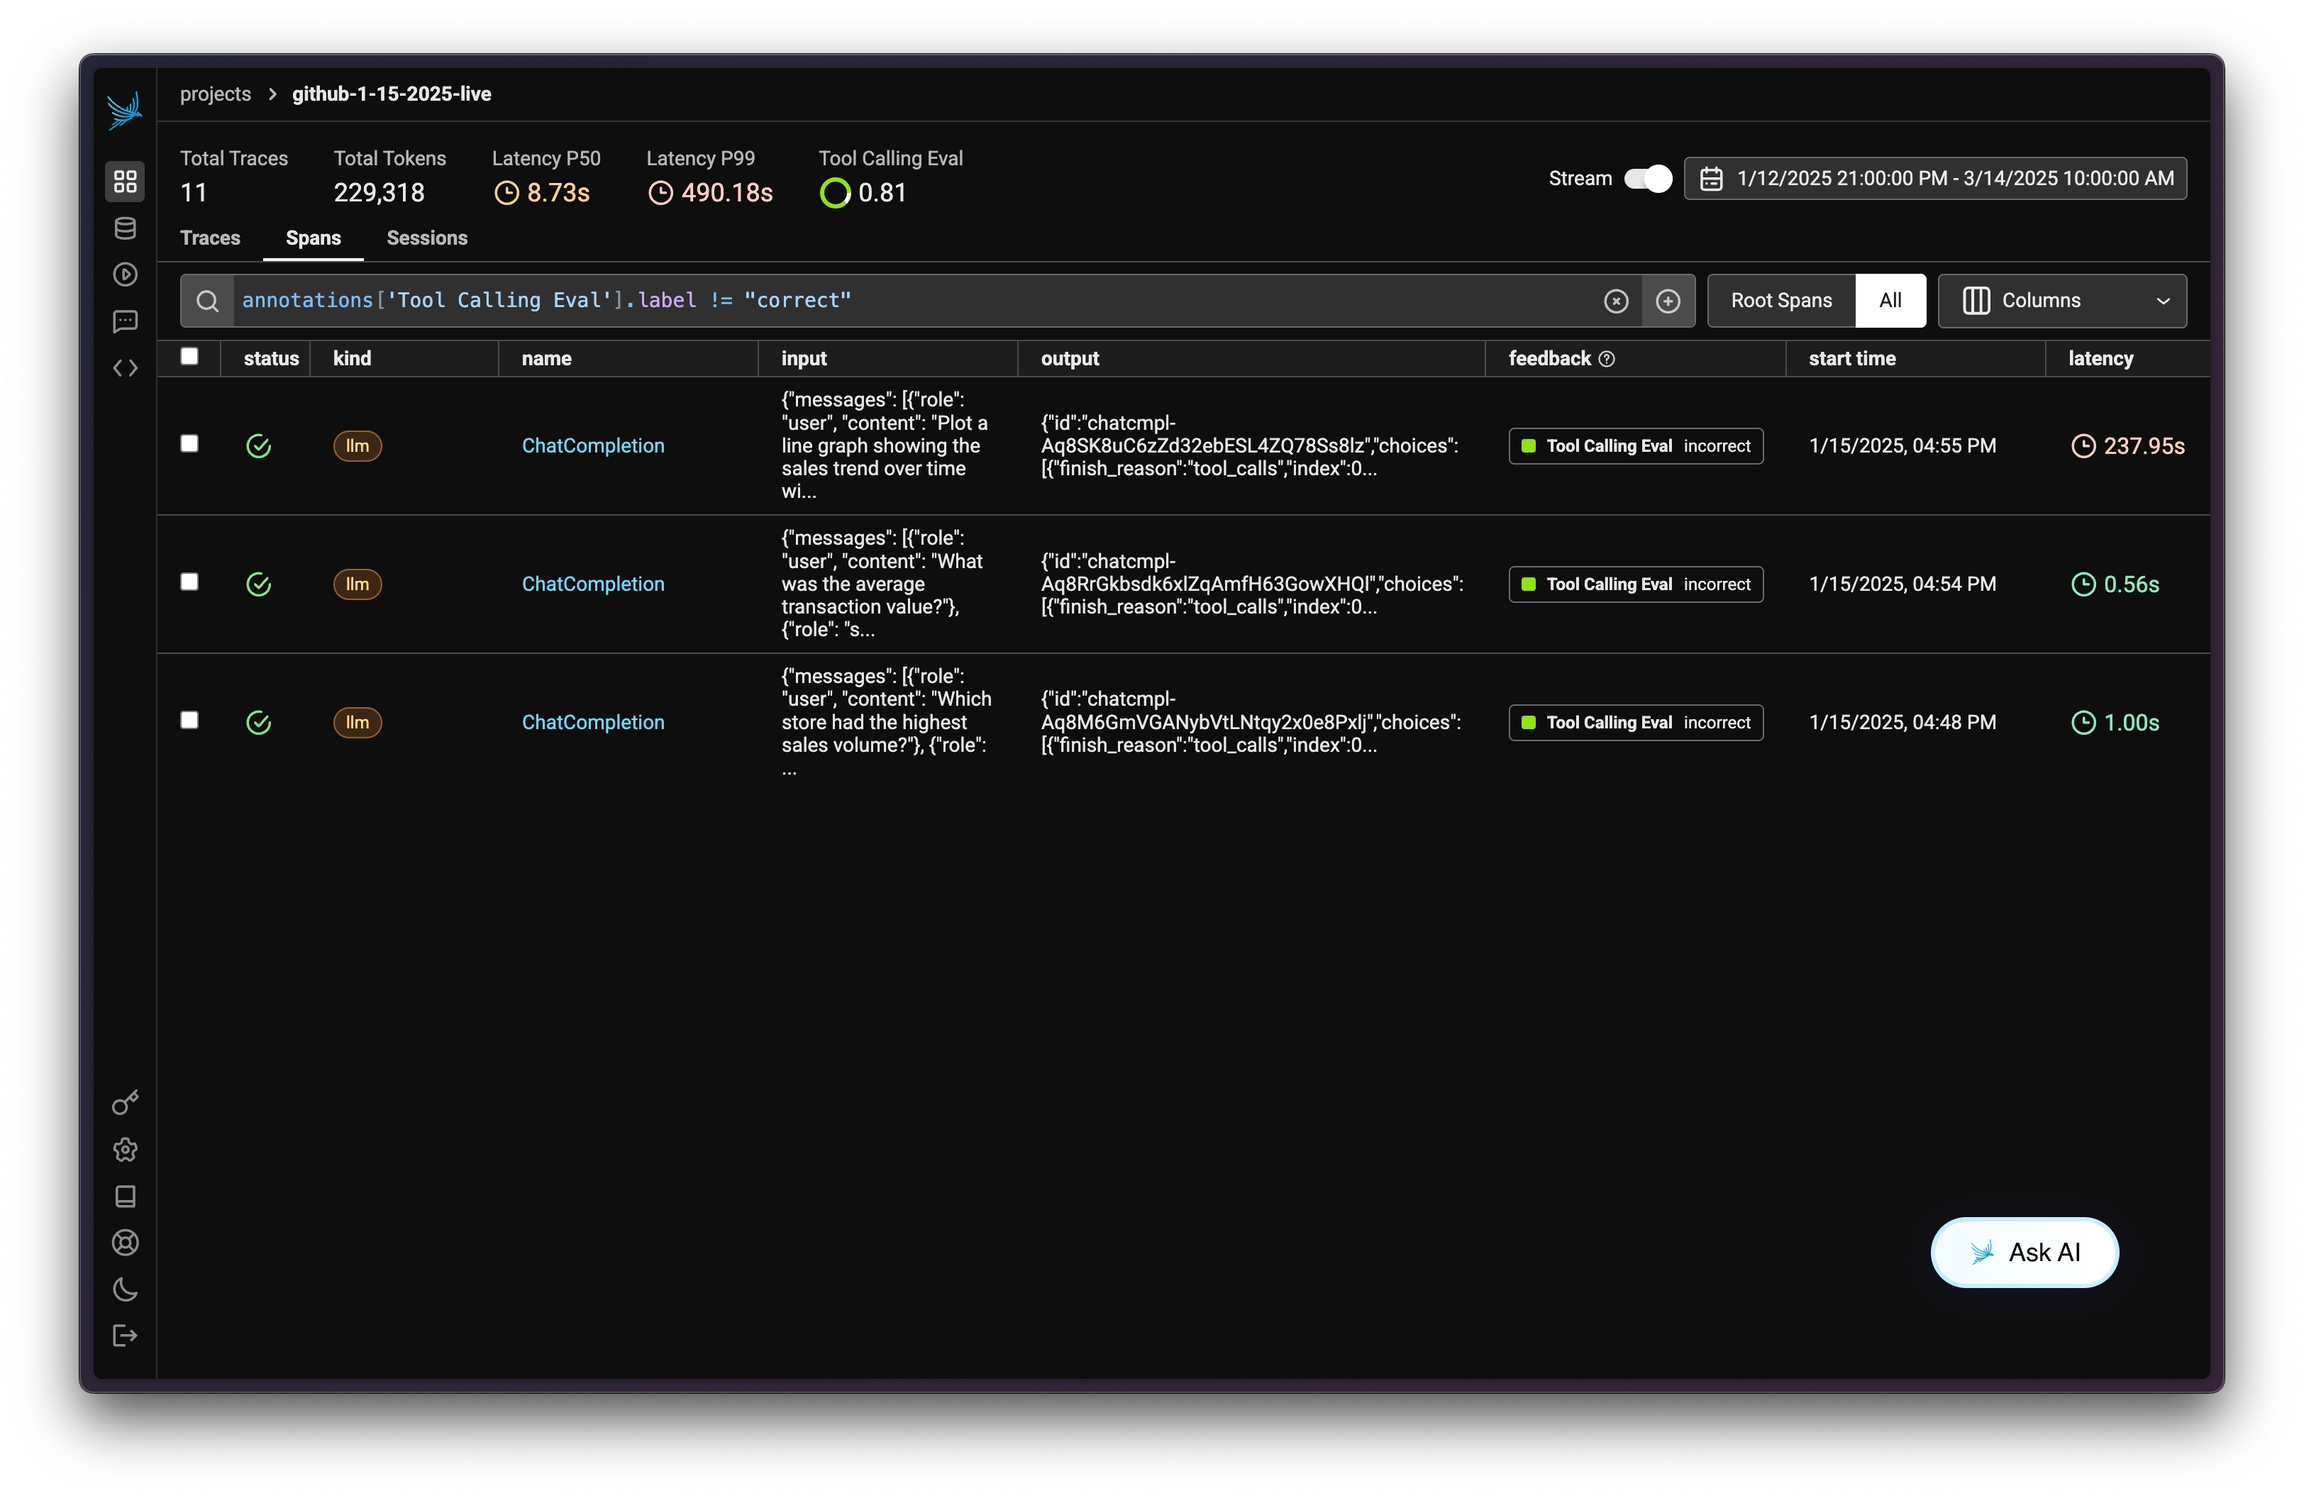The width and height of the screenshot is (2304, 1498).
Task: Open the playground play icon in sidebar
Action: click(x=125, y=274)
